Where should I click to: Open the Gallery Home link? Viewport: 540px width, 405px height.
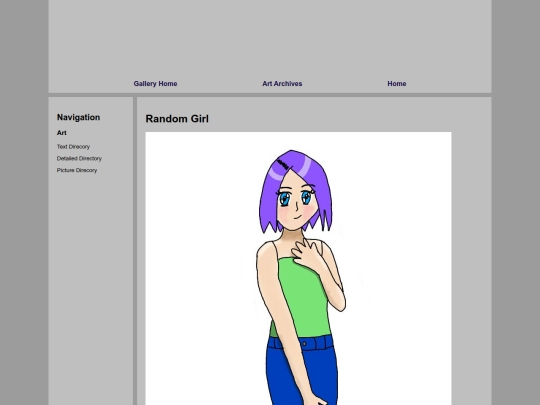155,84
